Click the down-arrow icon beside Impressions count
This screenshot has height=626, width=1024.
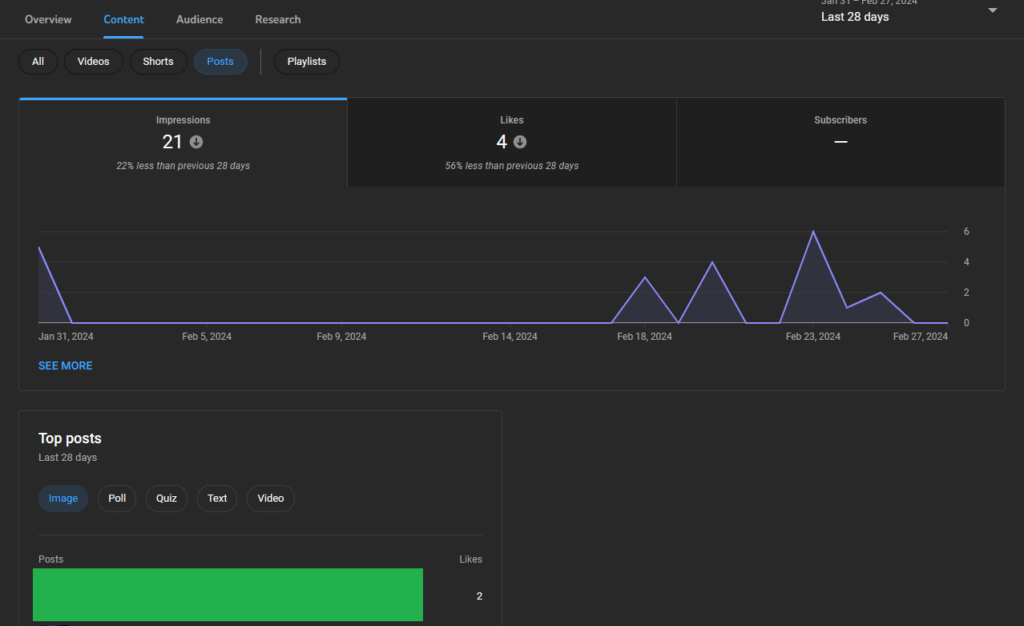197,142
